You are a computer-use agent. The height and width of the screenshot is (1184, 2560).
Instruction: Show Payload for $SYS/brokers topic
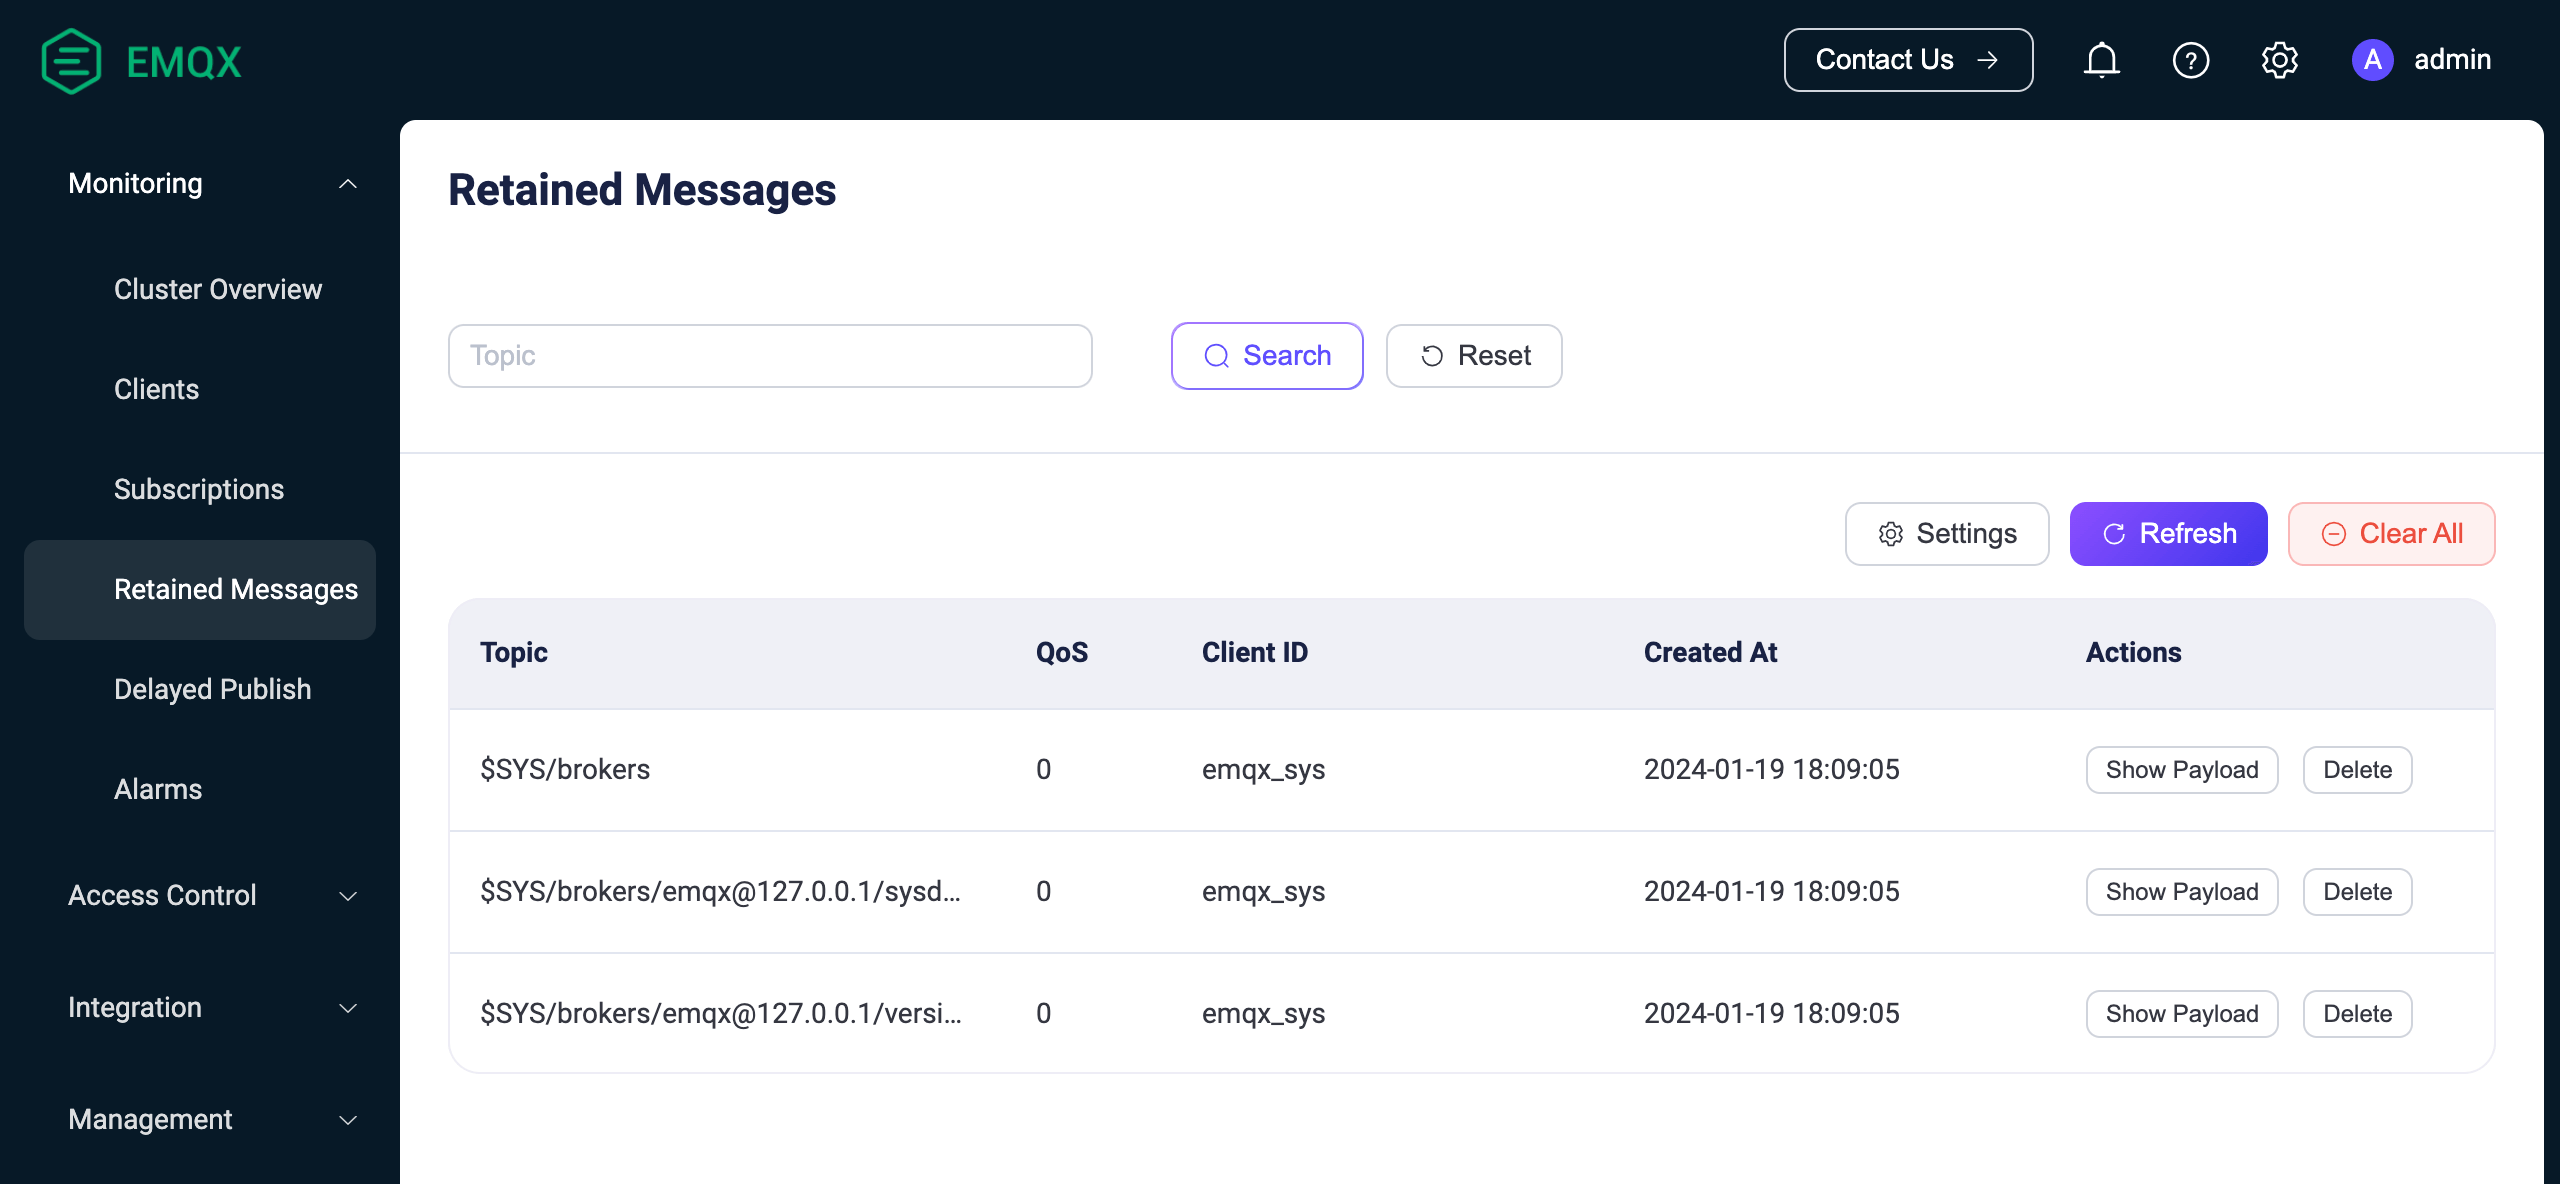click(x=2181, y=770)
